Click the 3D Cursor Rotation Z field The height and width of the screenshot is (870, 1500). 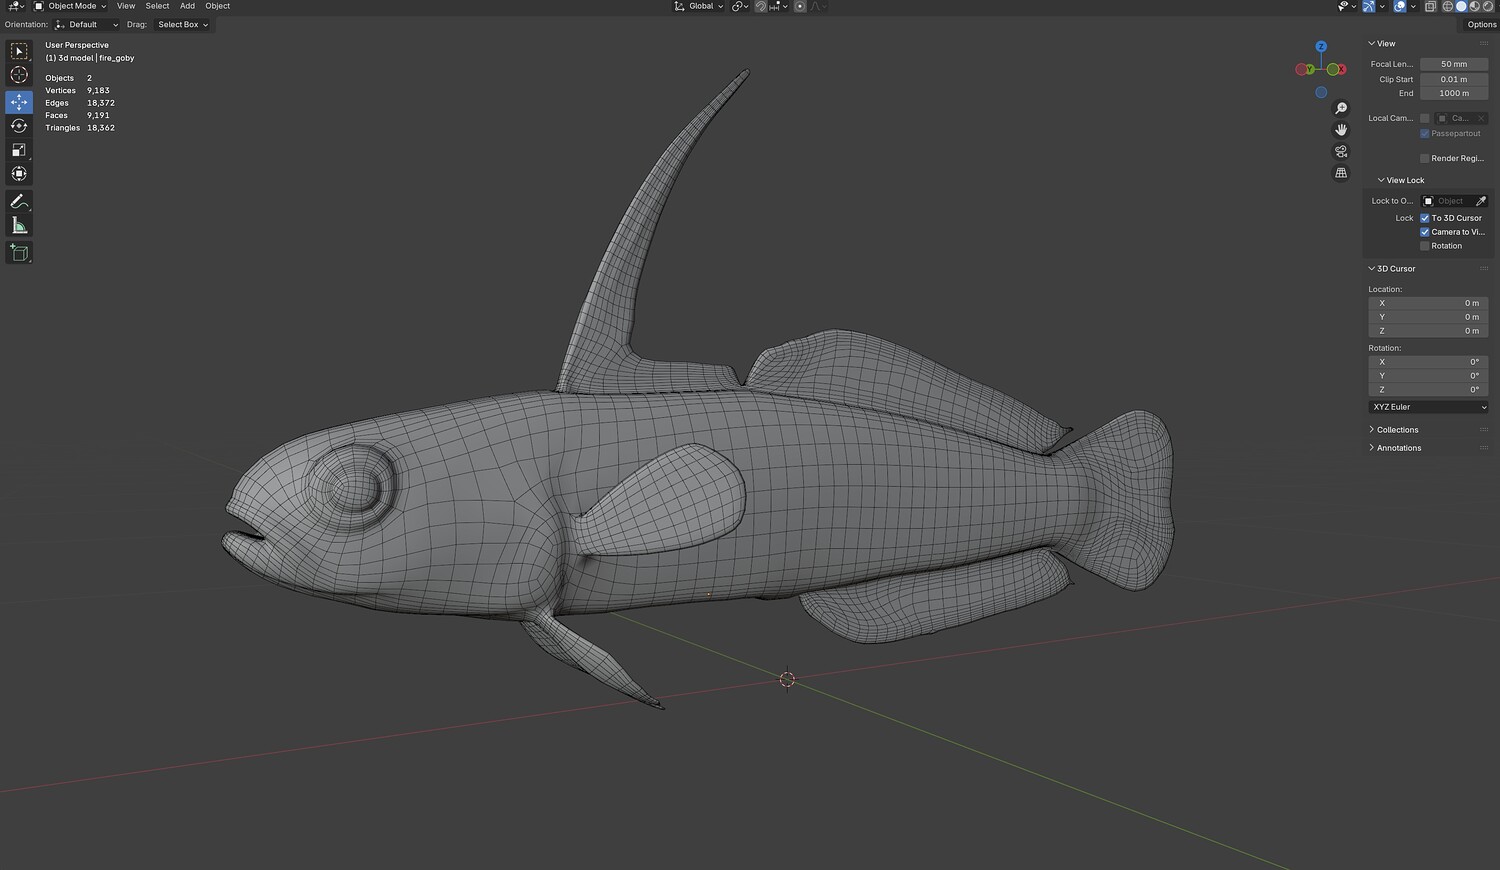tap(1428, 390)
